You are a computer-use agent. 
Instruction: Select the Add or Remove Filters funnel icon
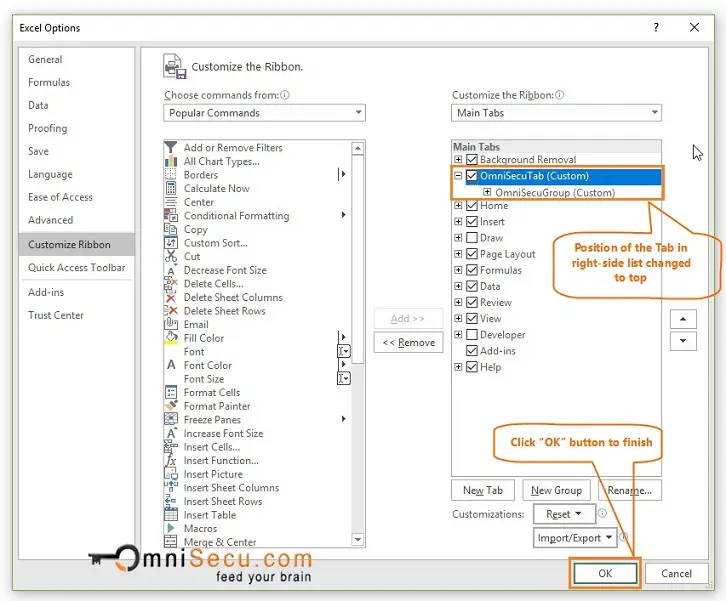pyautogui.click(x=171, y=147)
